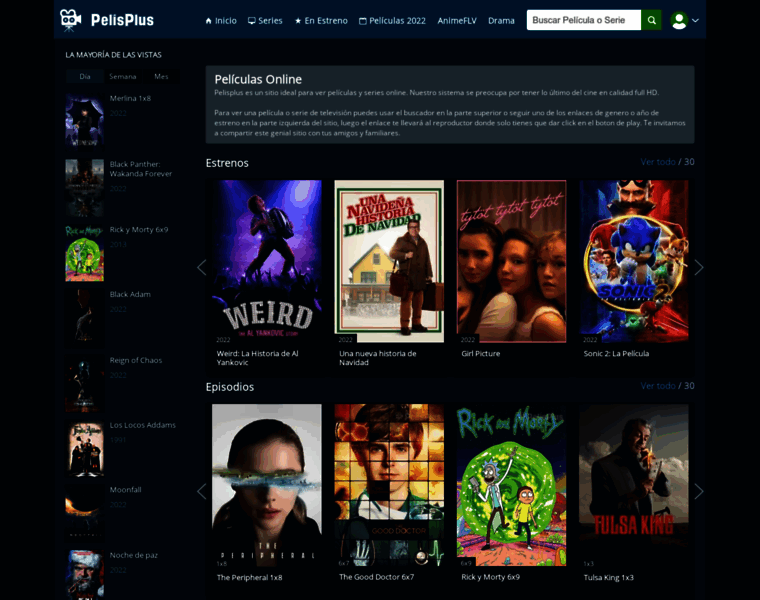Screen dimensions: 760x600
Task: Open the Girl Picture poster
Action: tap(511, 261)
